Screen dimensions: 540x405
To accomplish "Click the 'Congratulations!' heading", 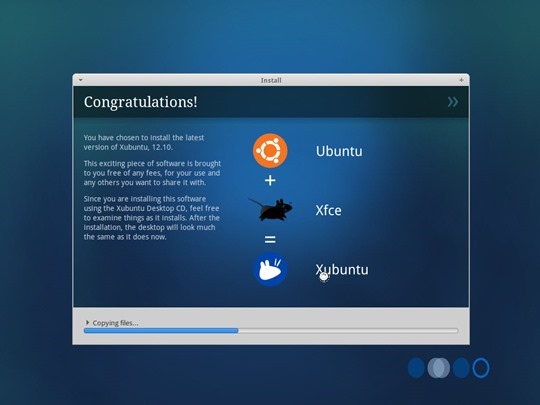I will (x=141, y=102).
